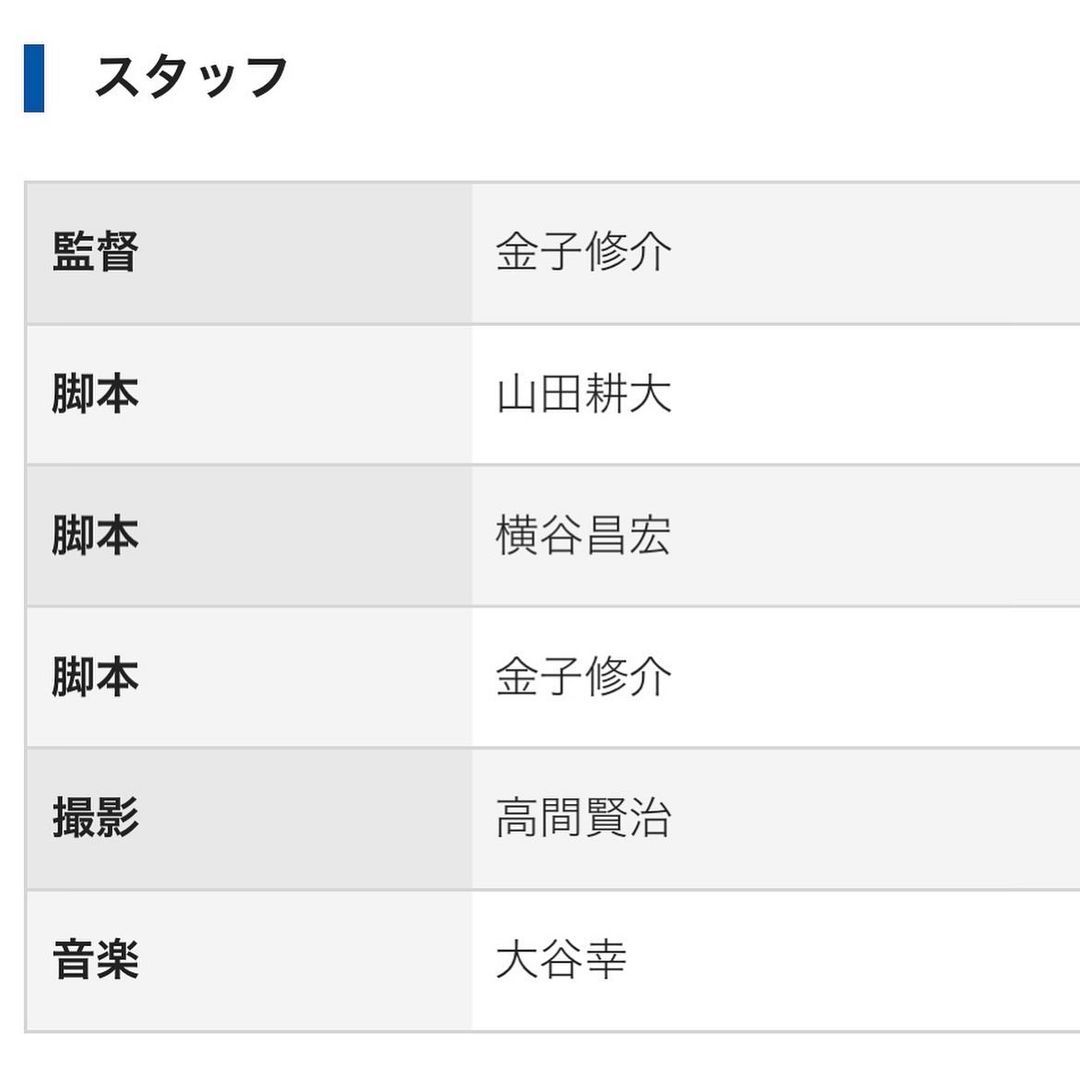Open screenwriter 横谷昌宏's name

pos(583,536)
